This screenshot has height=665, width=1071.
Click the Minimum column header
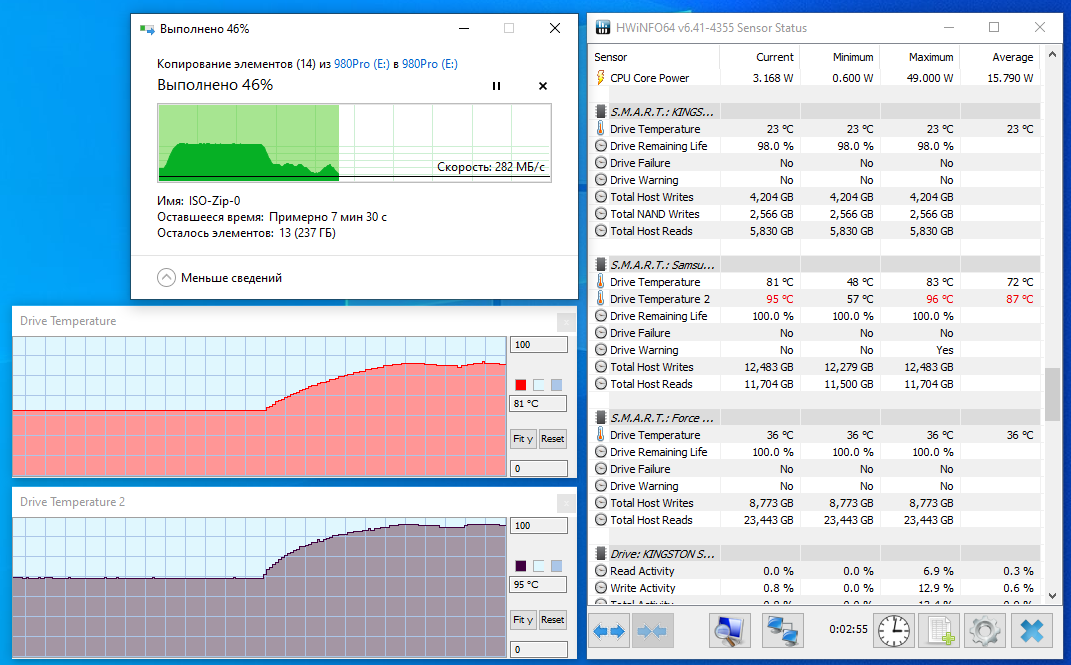pyautogui.click(x=839, y=57)
